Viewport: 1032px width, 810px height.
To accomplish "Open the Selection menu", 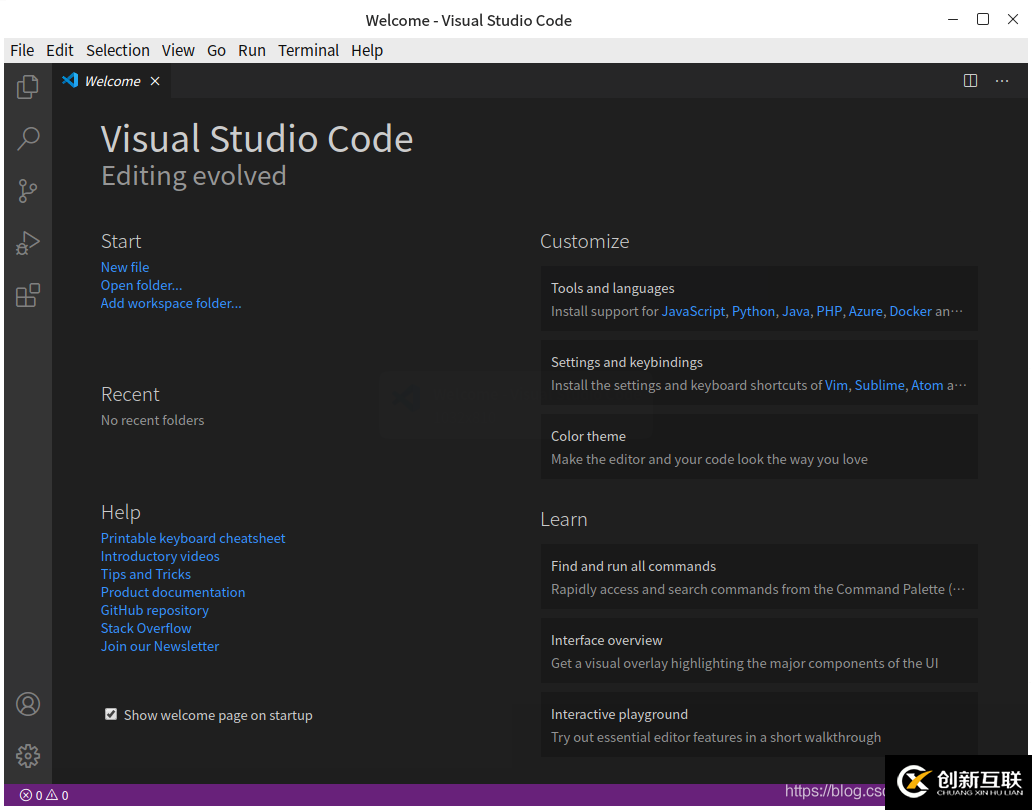I will tap(118, 51).
